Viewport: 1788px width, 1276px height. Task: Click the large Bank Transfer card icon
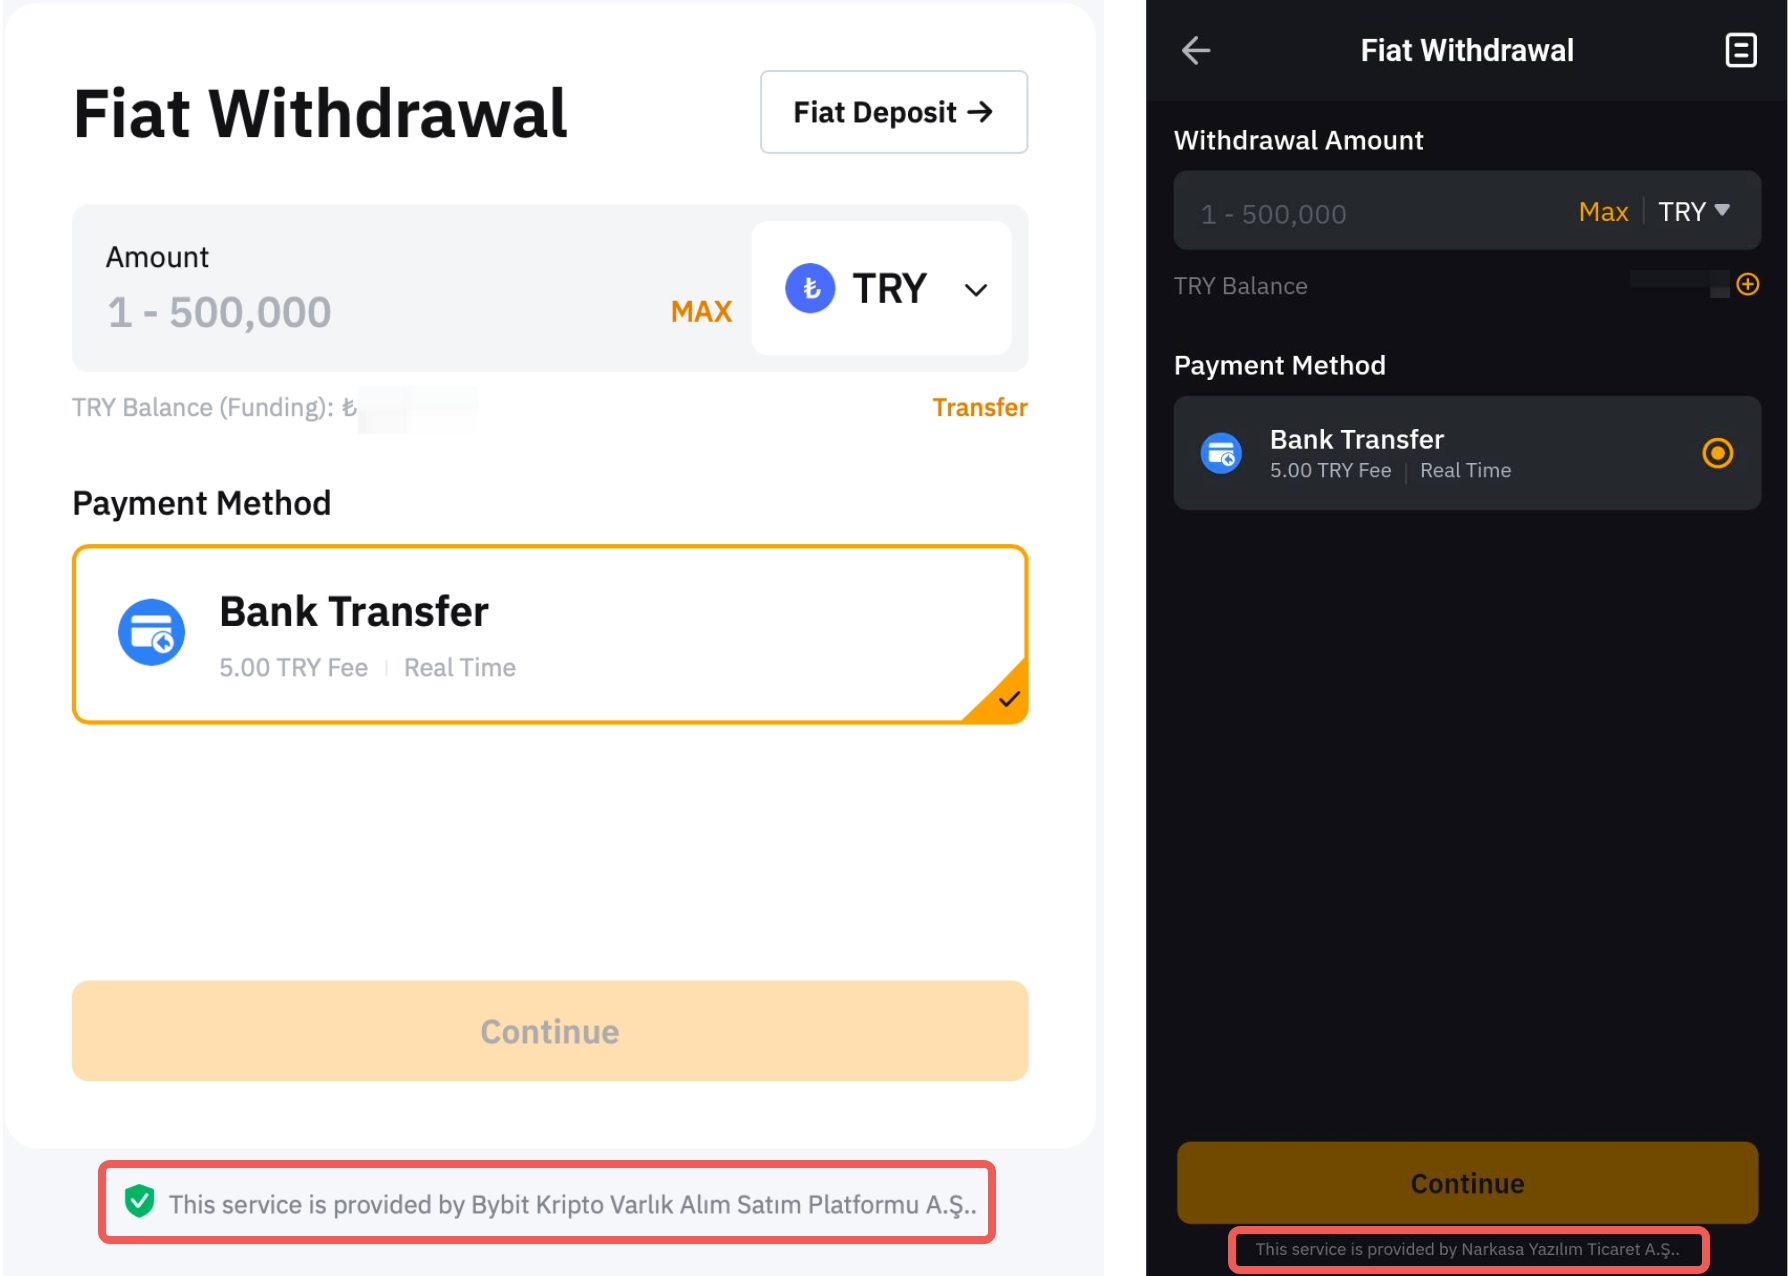152,632
